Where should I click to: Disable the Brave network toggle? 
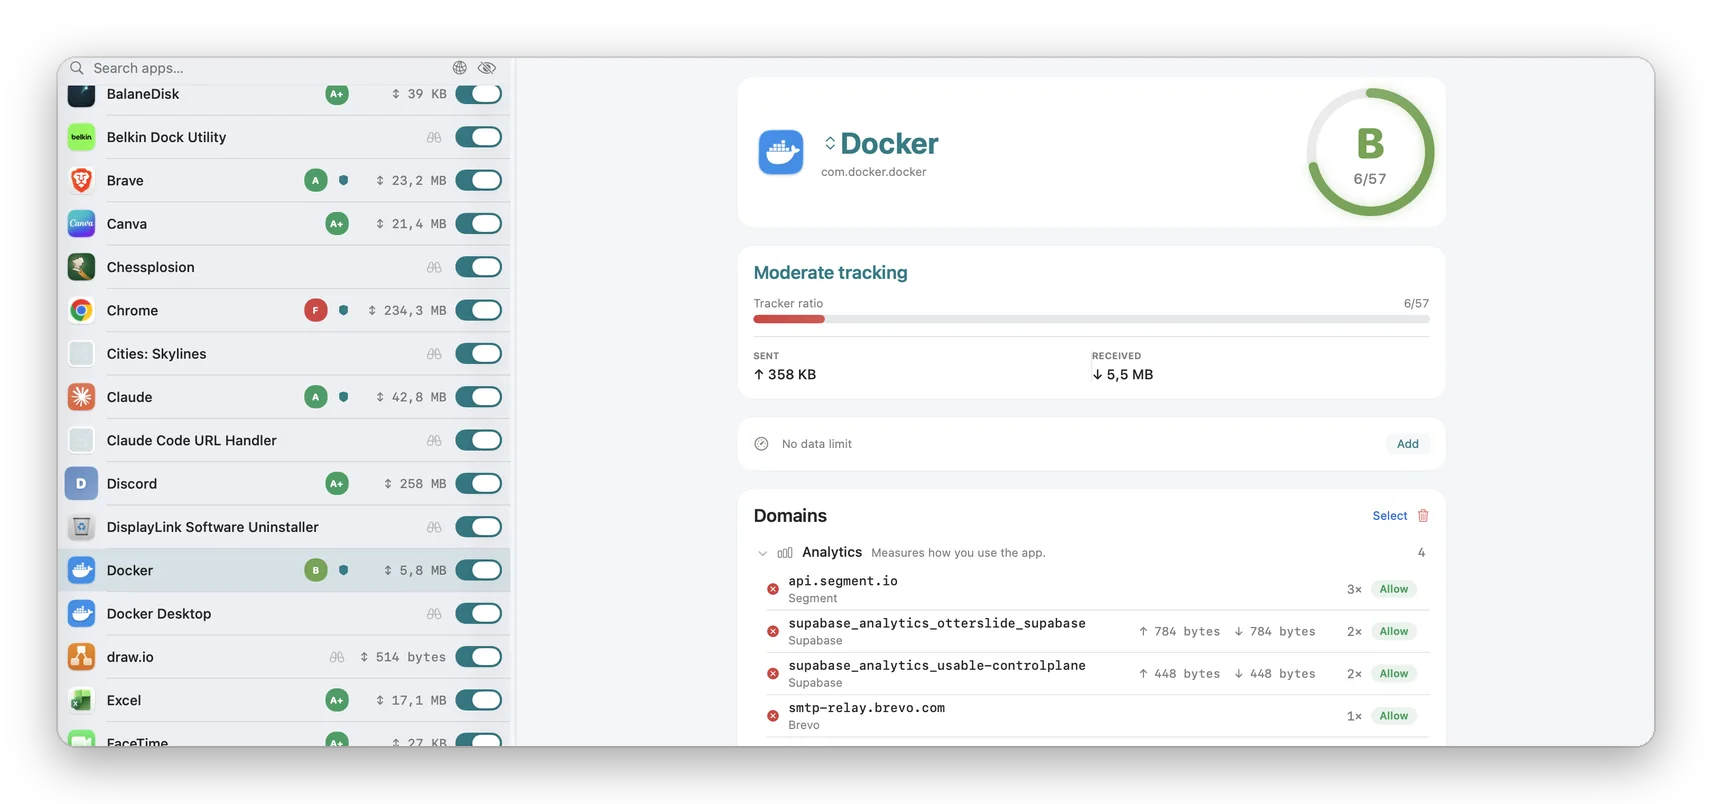coord(479,180)
